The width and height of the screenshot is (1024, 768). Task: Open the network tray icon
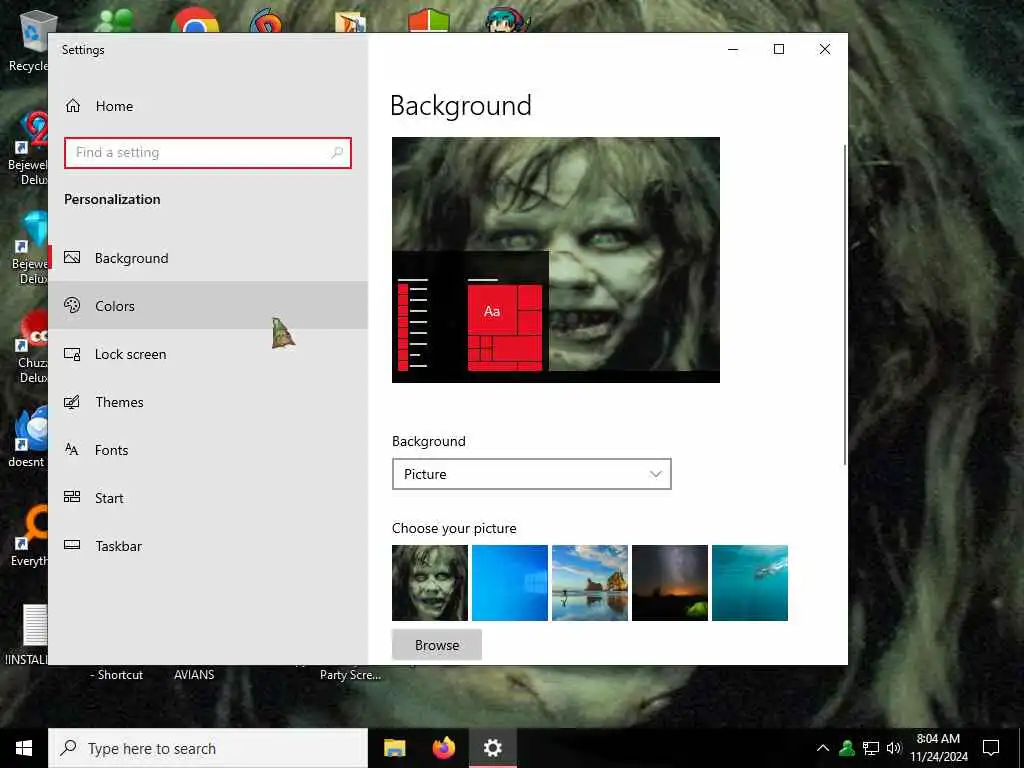click(871, 748)
